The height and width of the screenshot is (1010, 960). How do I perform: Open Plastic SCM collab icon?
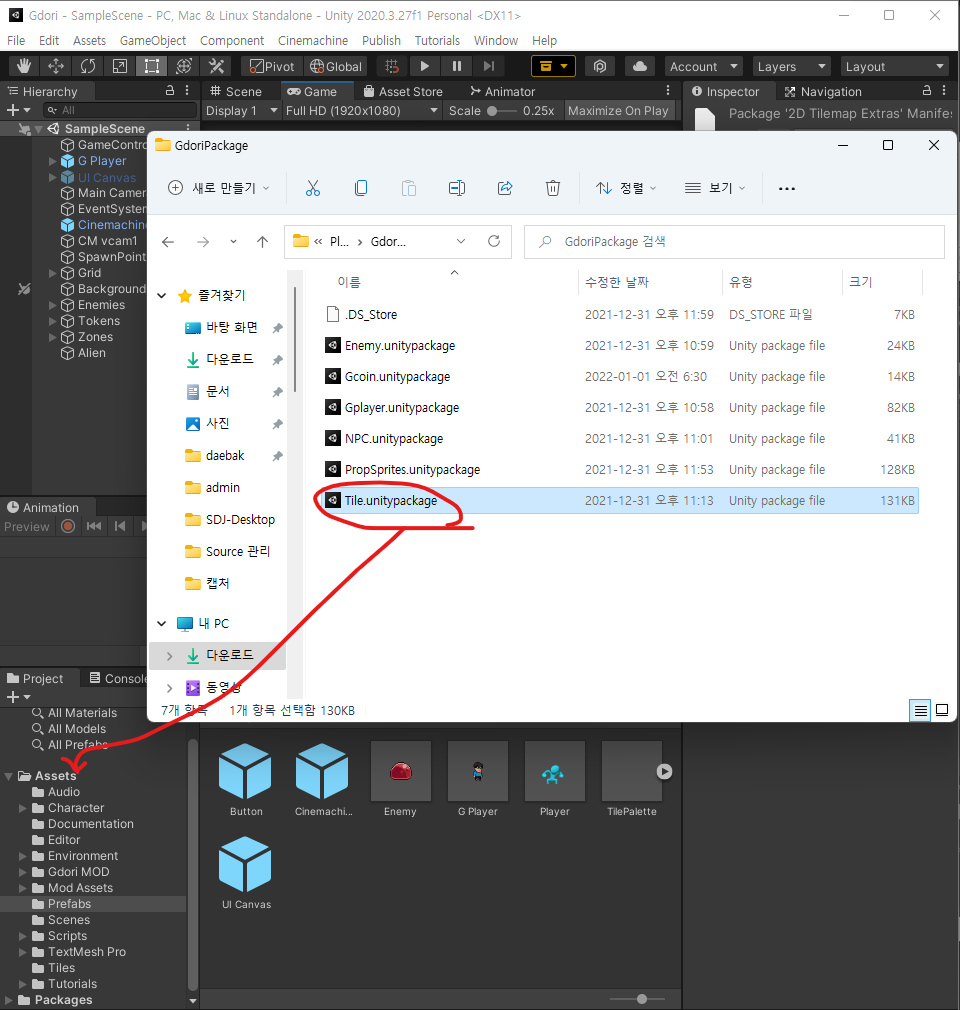pos(600,66)
